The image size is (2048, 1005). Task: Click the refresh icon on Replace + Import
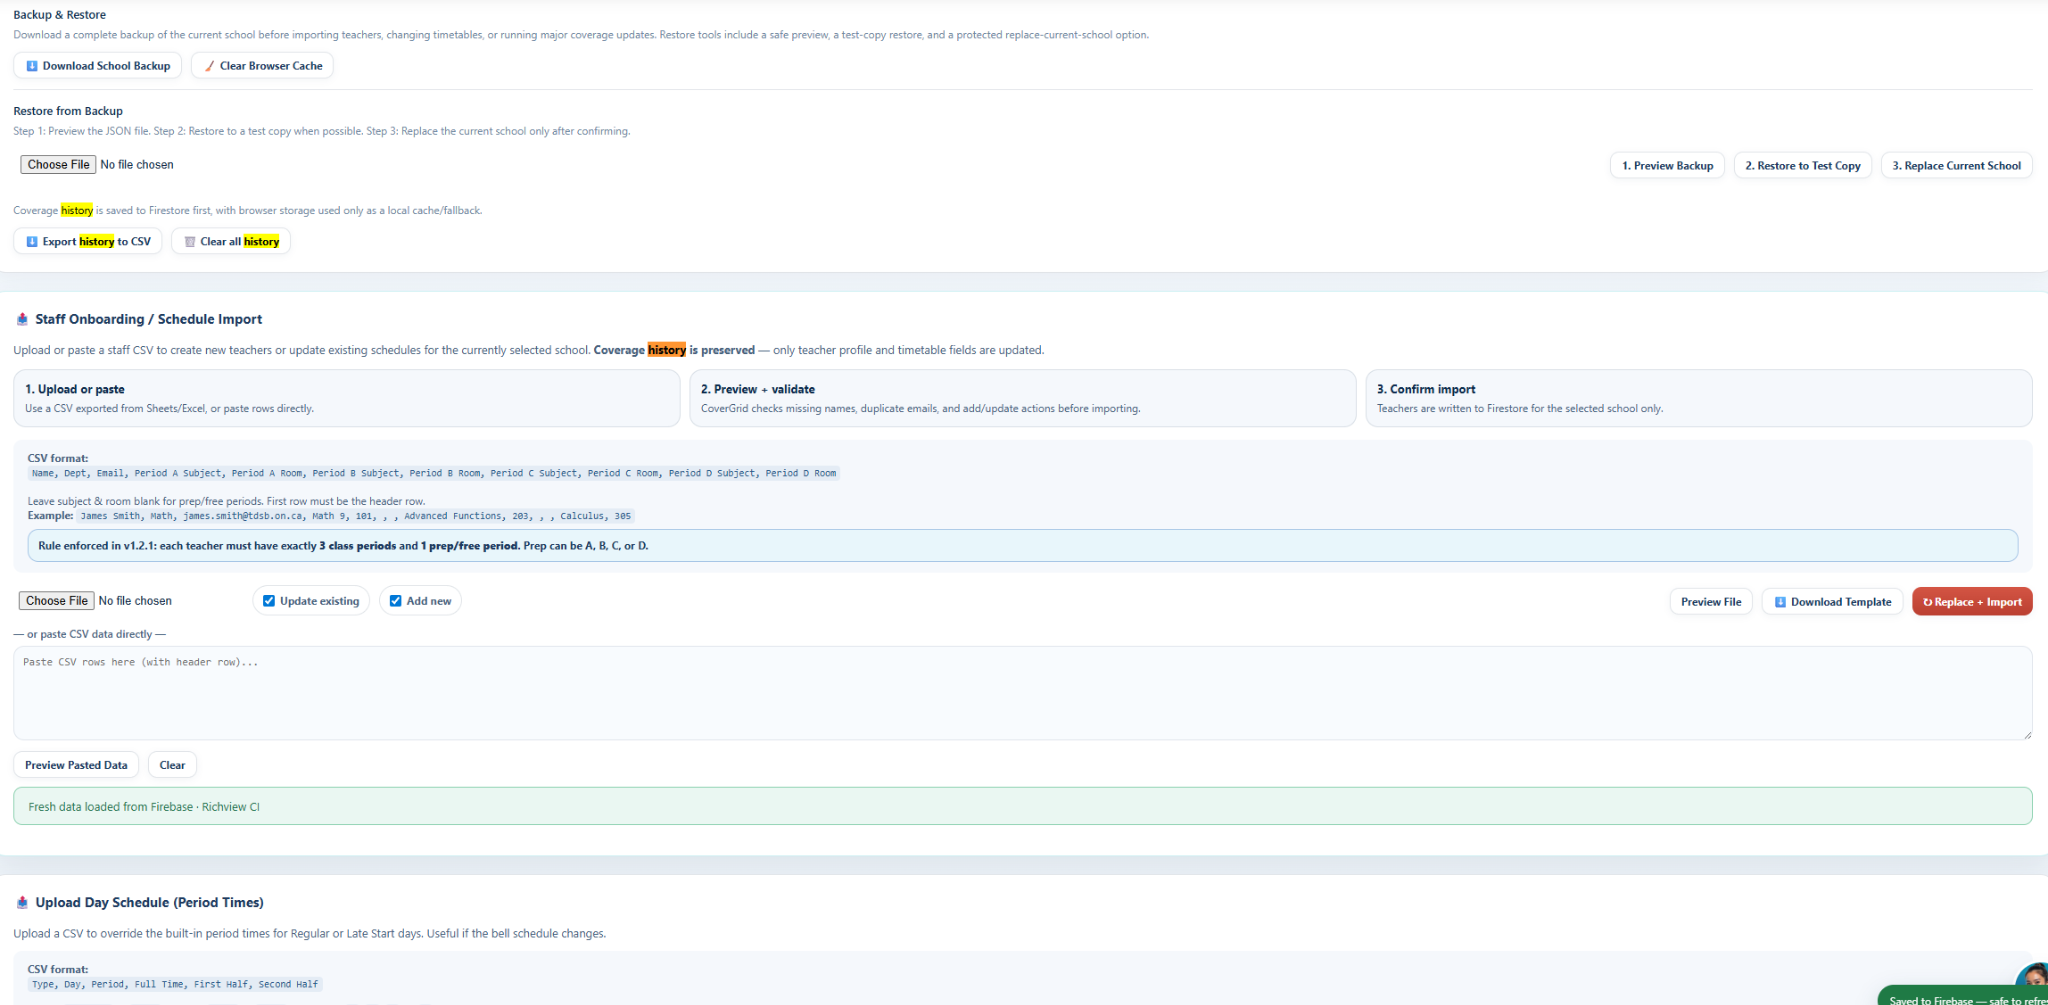tap(1928, 602)
